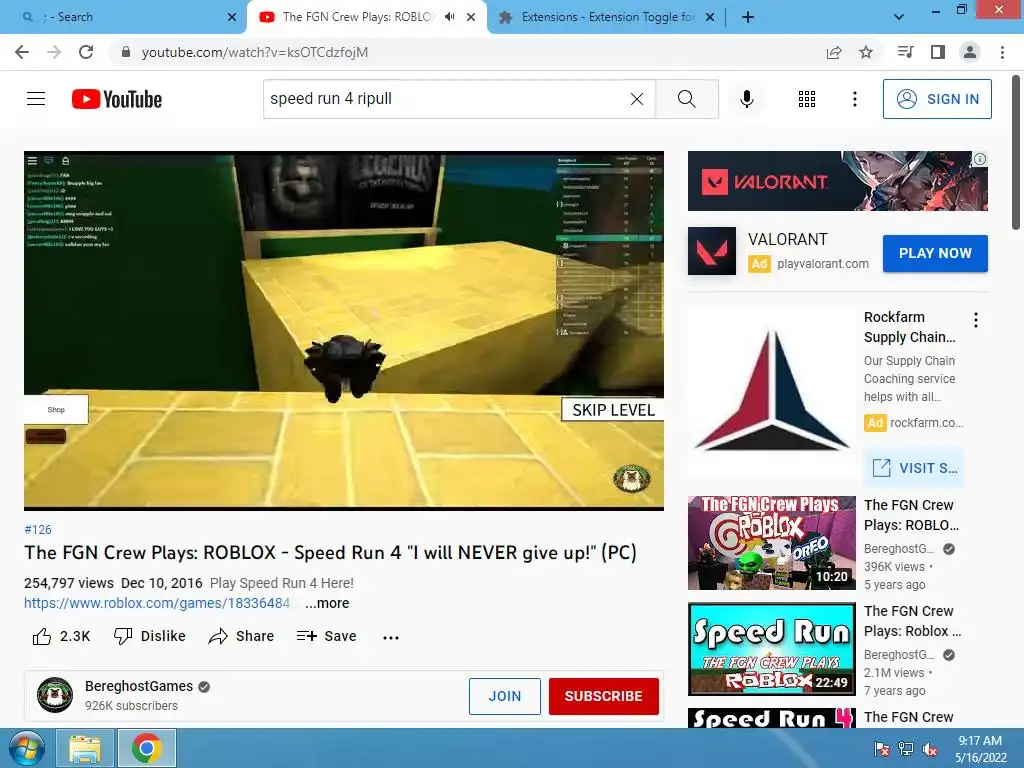Go to YouTube home via logo
Viewport: 1024px width, 768px height.
tap(117, 99)
